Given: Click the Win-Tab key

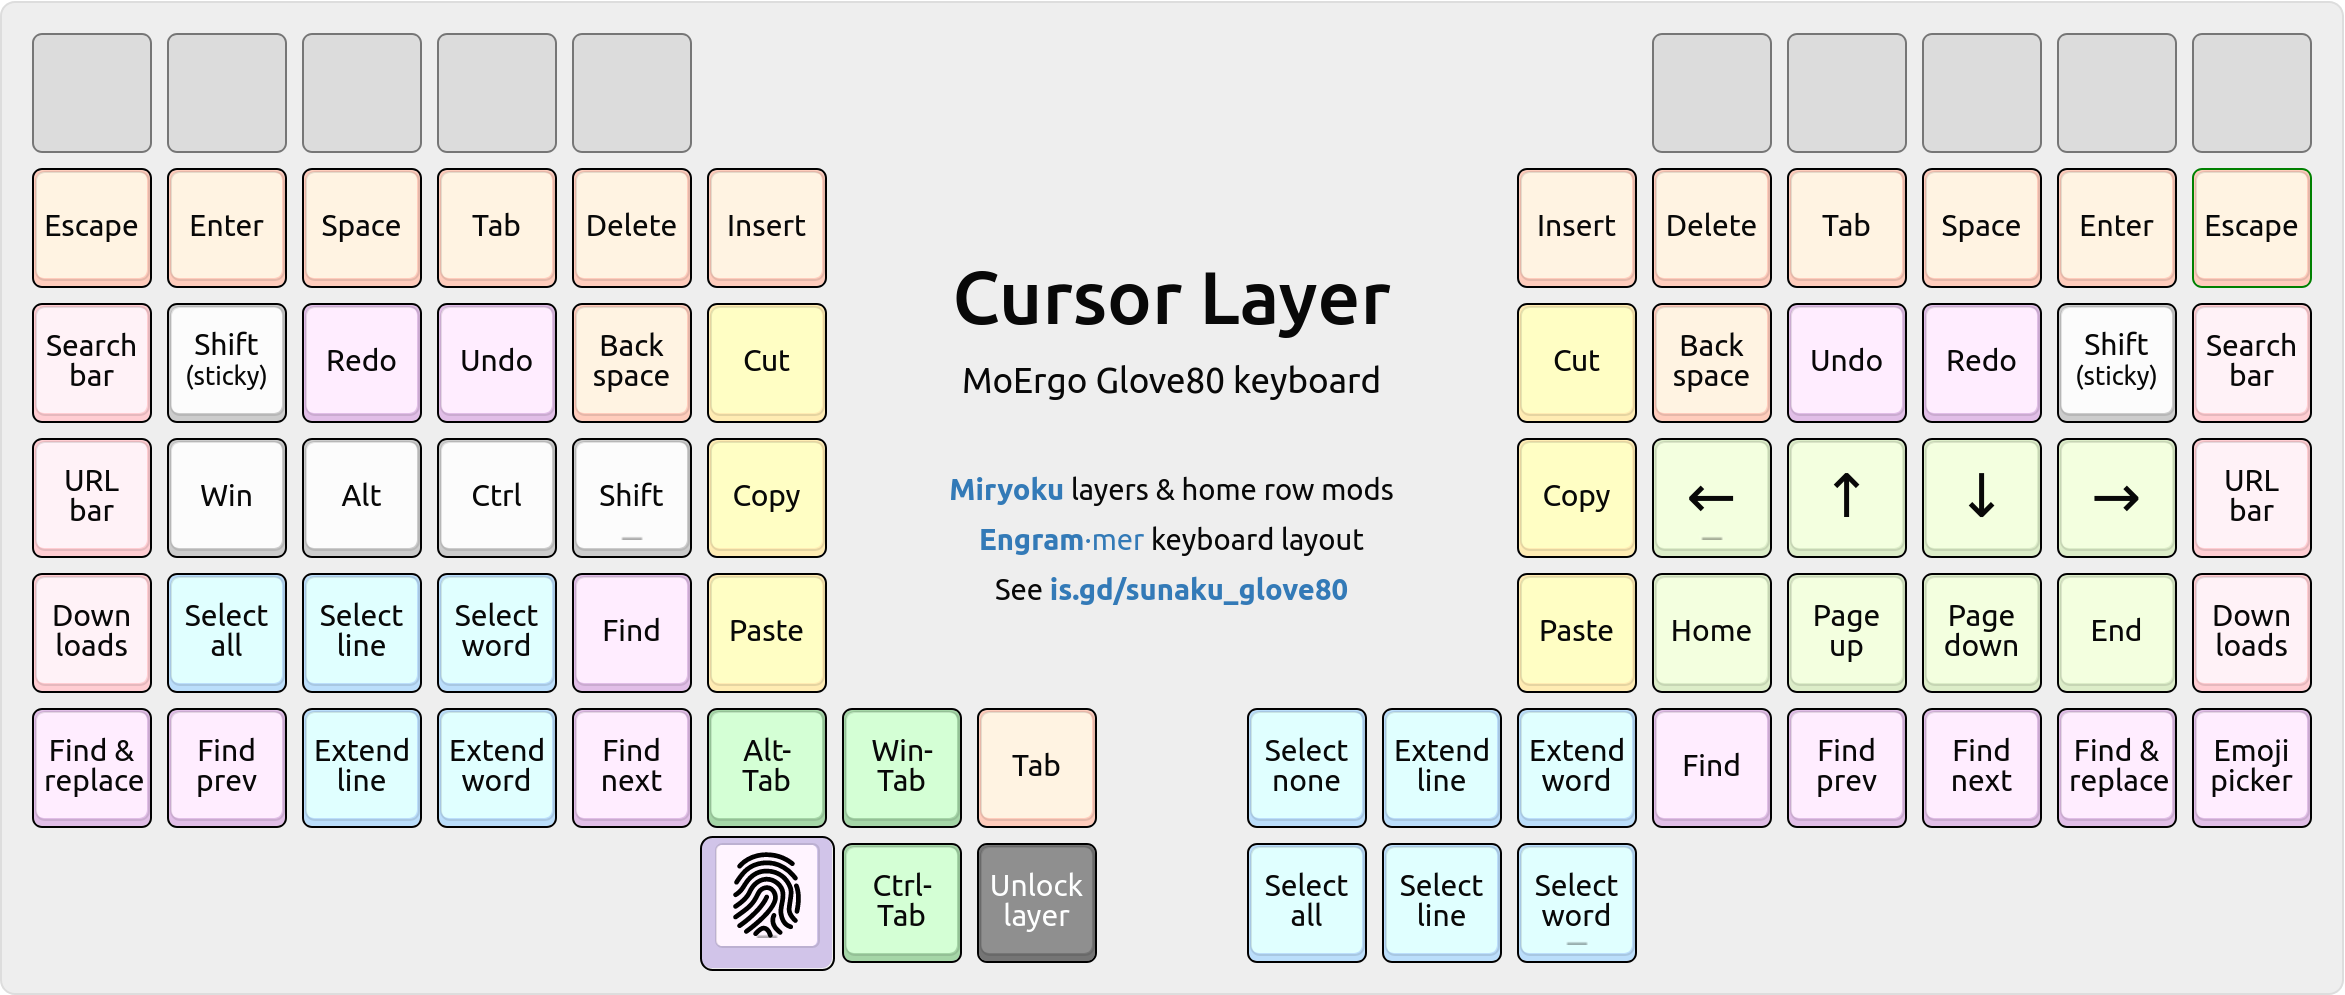Looking at the screenshot, I should pyautogui.click(x=901, y=768).
